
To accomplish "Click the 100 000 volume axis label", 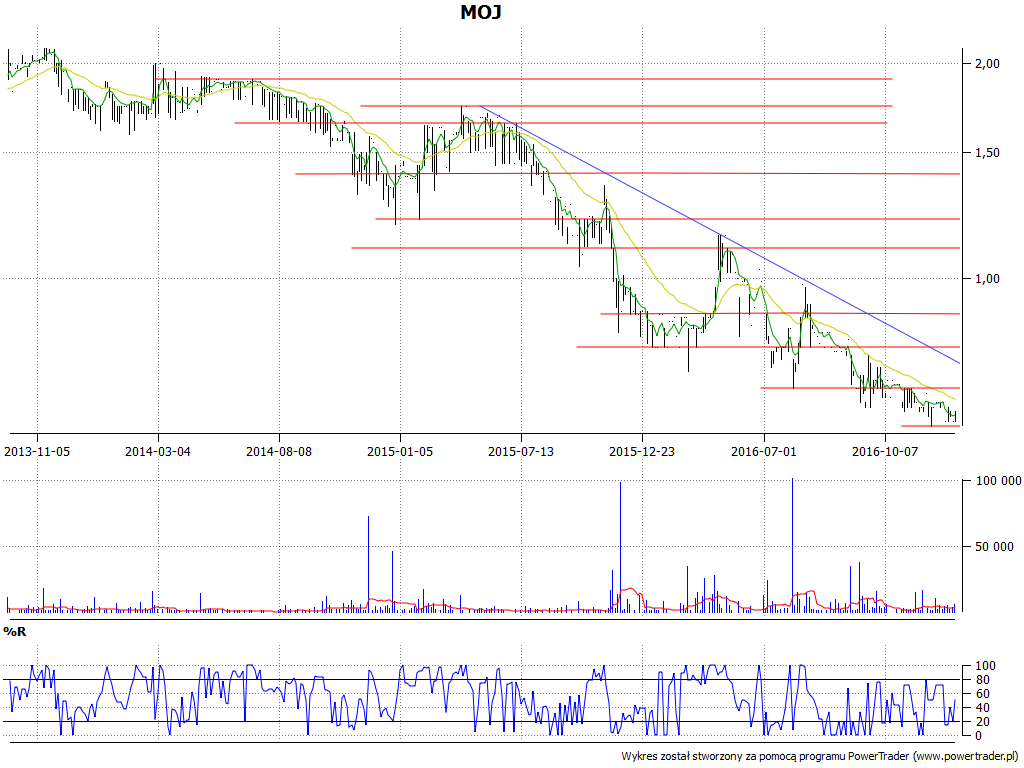I will click(998, 481).
